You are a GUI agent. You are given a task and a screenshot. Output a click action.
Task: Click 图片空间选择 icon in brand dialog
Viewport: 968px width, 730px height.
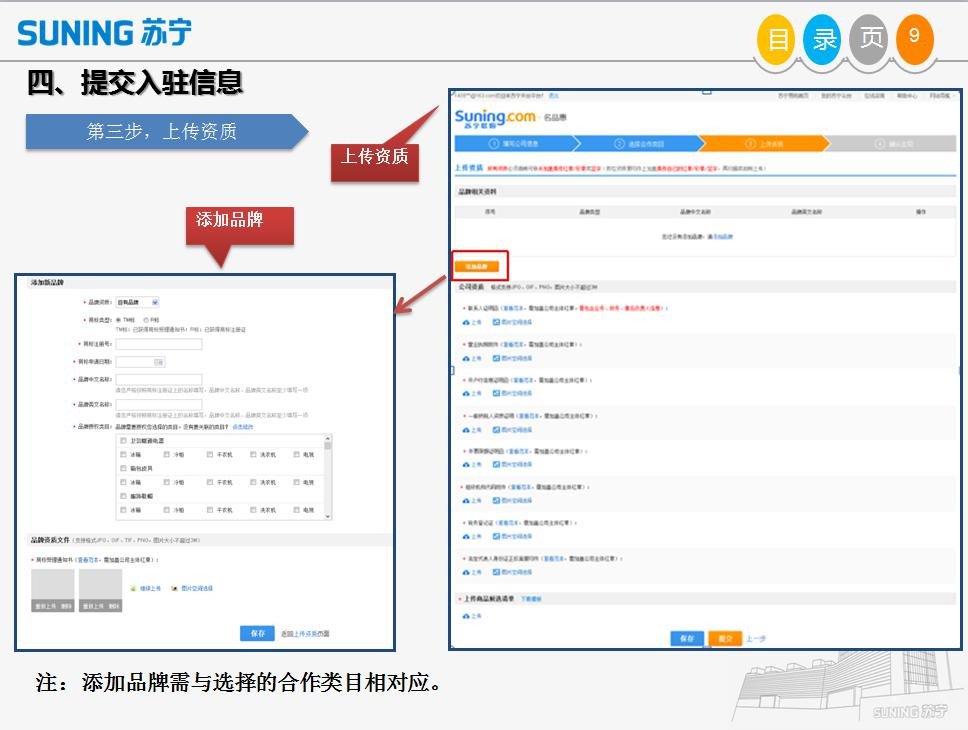[x=174, y=589]
